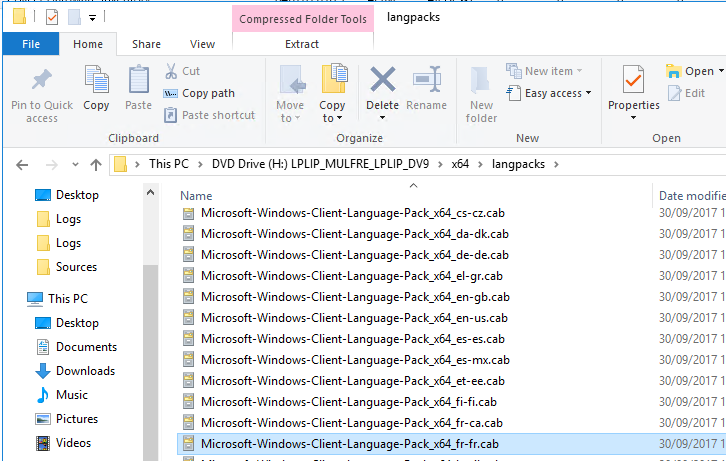This screenshot has width=726, height=461.
Task: Click the New folder icon
Action: (x=480, y=81)
